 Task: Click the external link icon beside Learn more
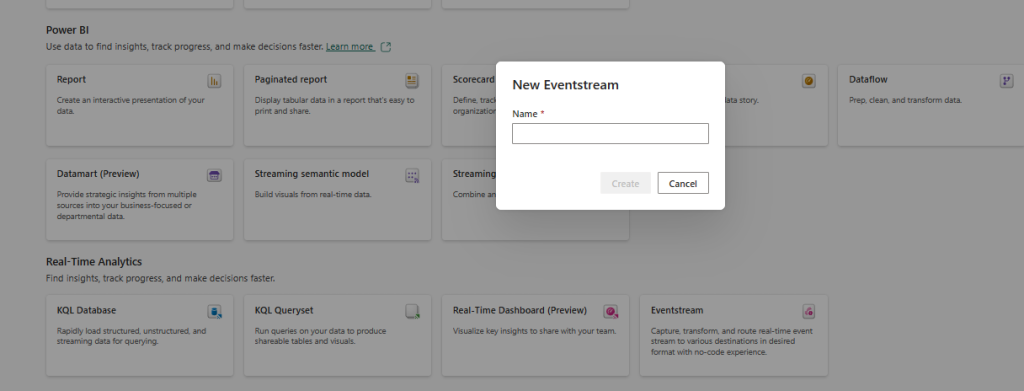[x=385, y=47]
